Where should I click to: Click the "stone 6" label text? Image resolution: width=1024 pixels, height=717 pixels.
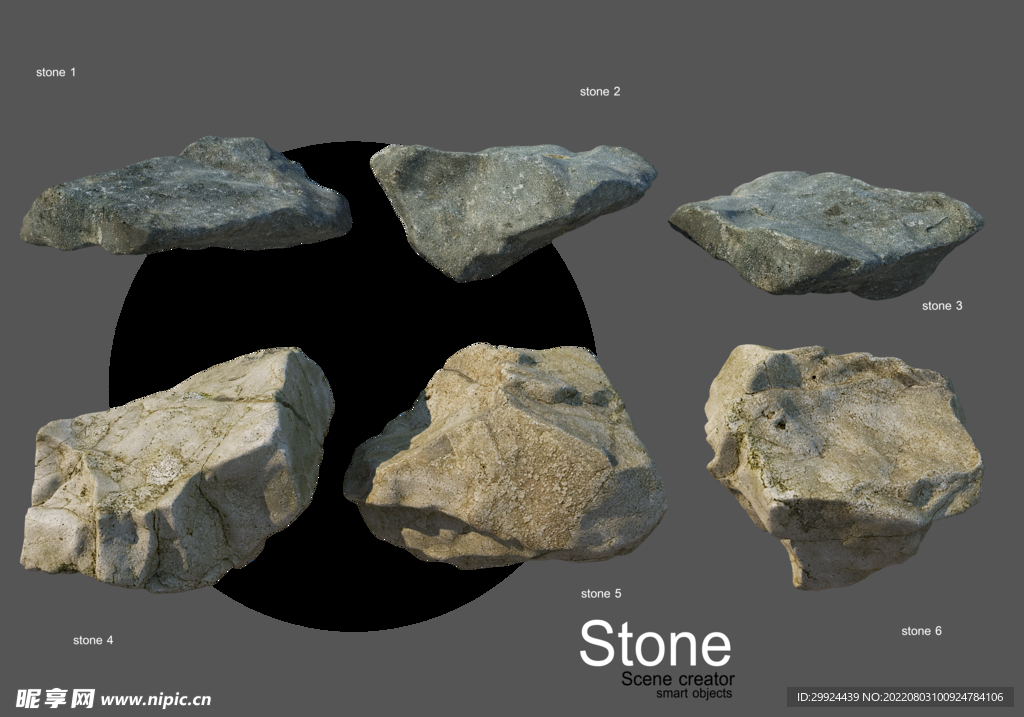[921, 631]
